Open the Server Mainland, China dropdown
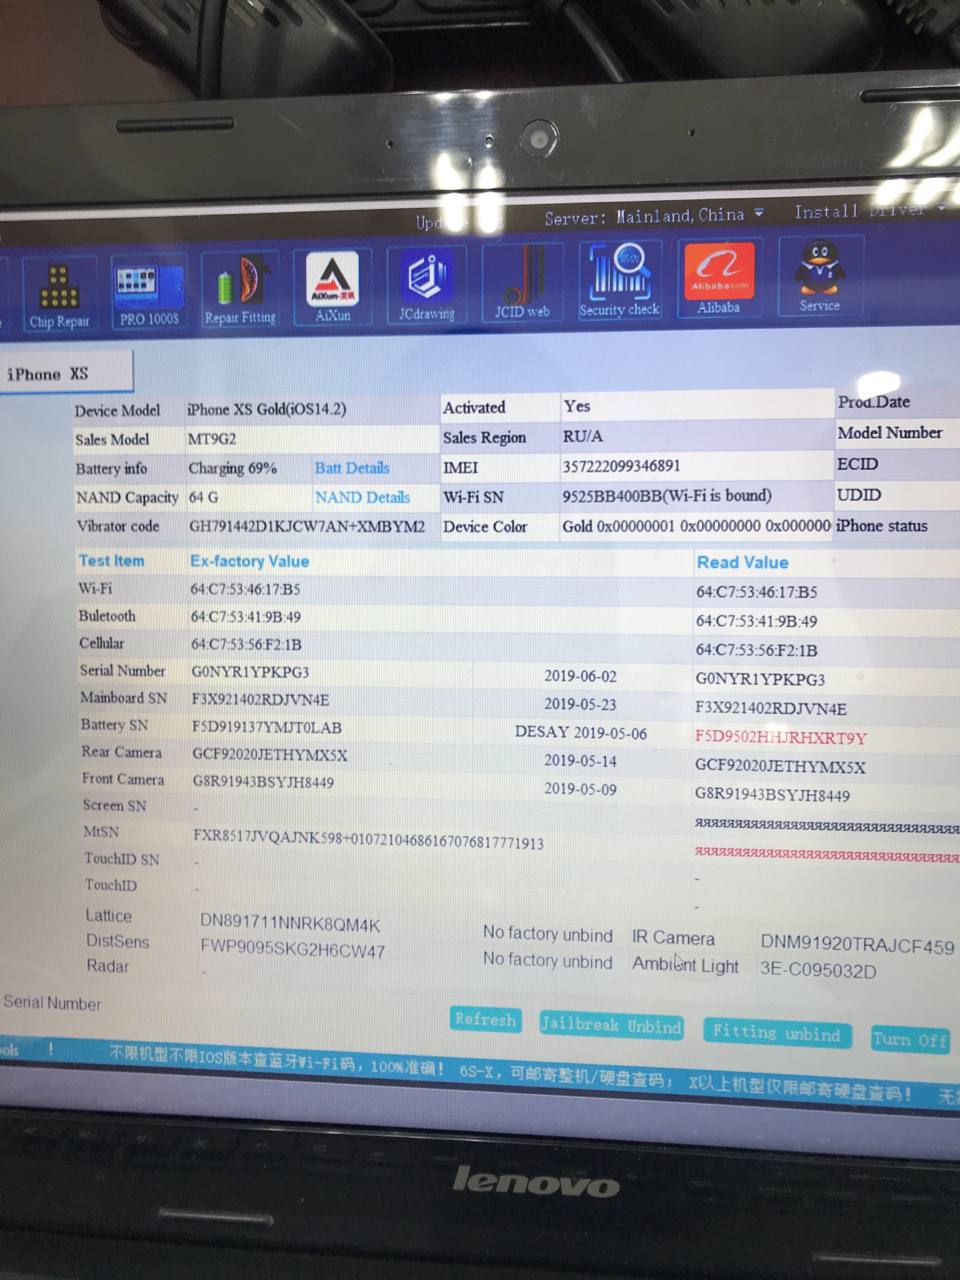The width and height of the screenshot is (960, 1280). pos(655,216)
